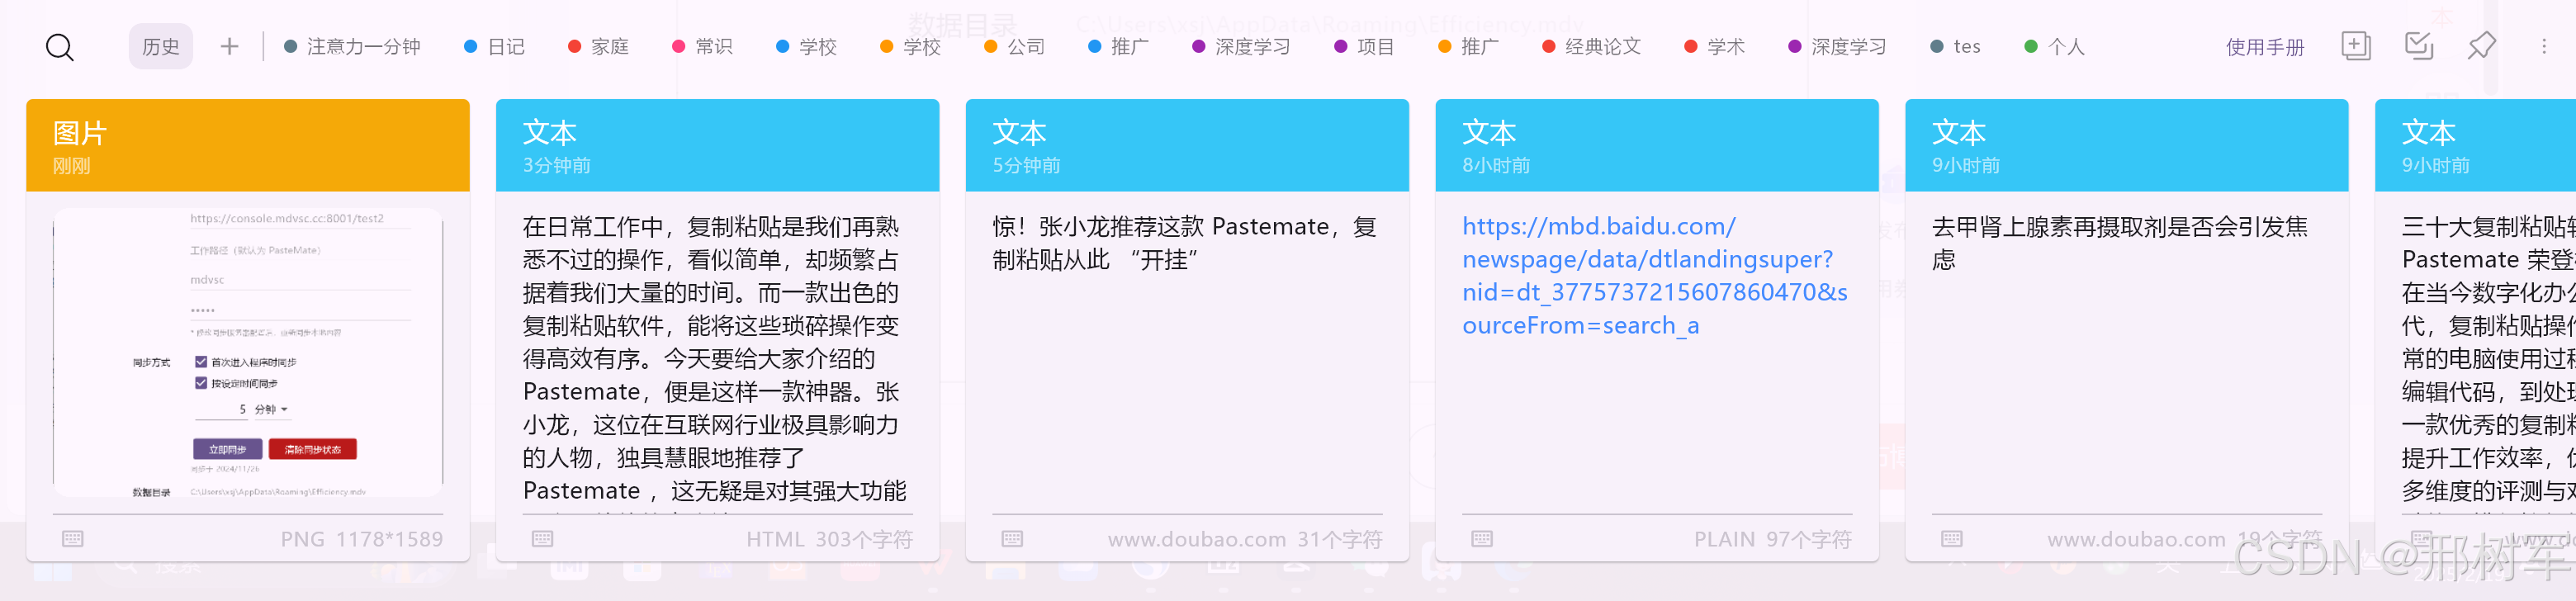Open the 使用手册 user manual link
This screenshot has width=2576, height=601.
click(2264, 47)
